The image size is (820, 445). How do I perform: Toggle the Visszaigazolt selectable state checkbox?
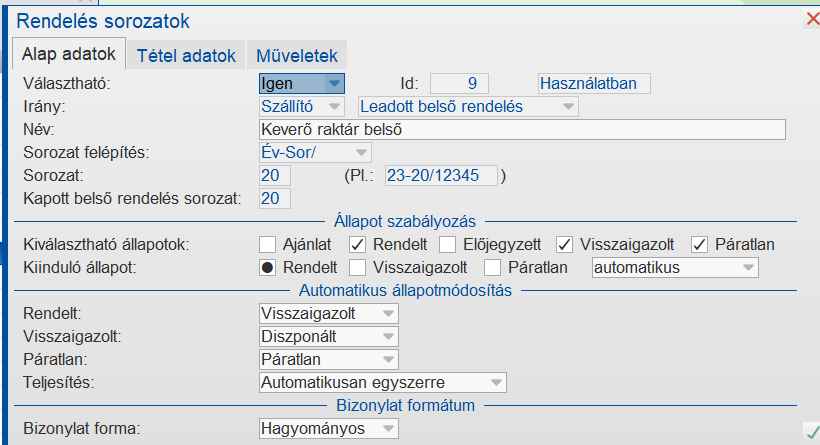point(565,243)
